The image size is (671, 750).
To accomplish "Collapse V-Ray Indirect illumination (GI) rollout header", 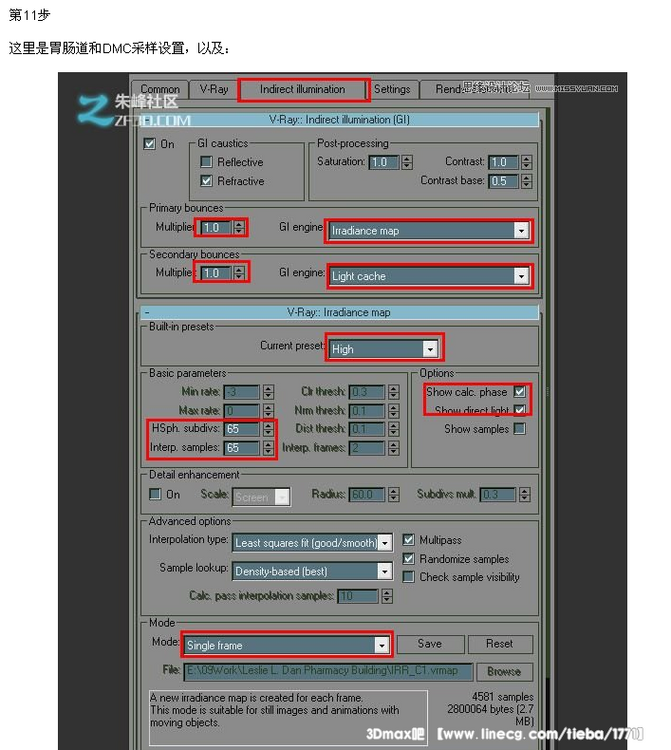I will 340,120.
